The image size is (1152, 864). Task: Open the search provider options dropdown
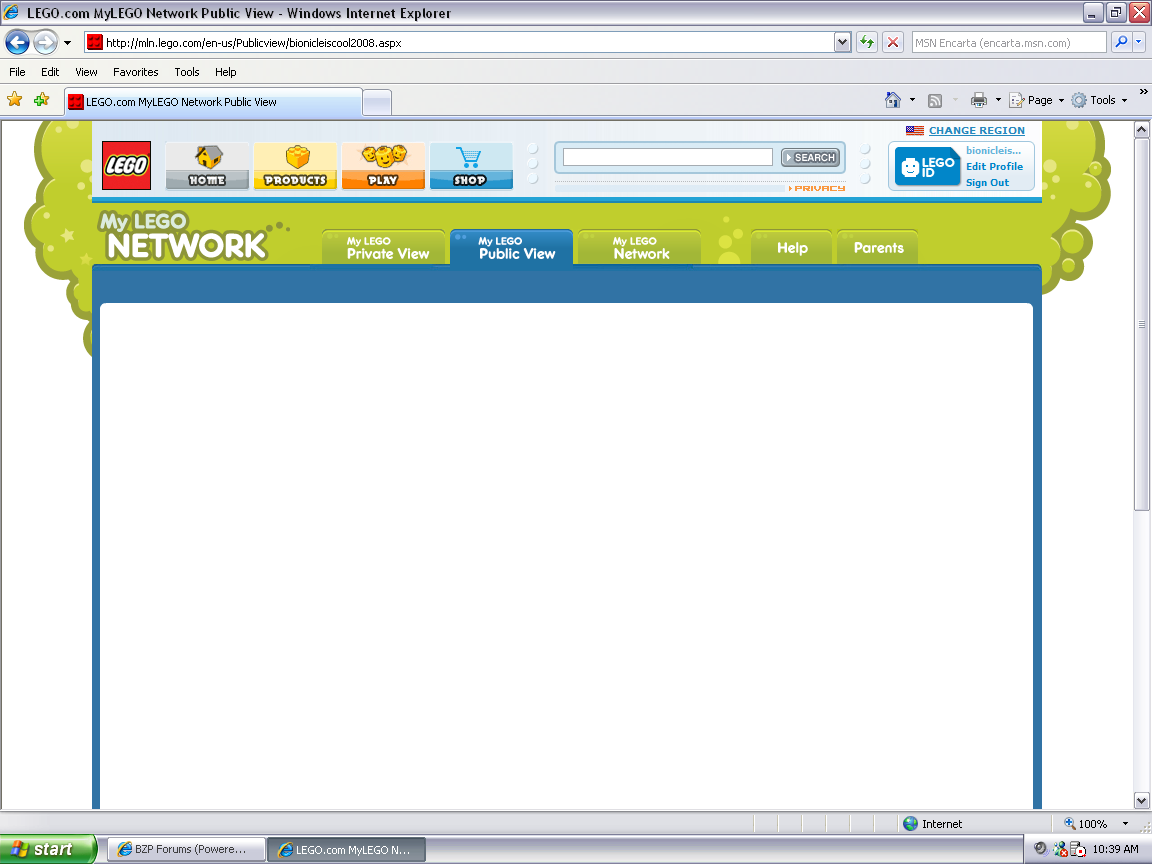pyautogui.click(x=1139, y=43)
